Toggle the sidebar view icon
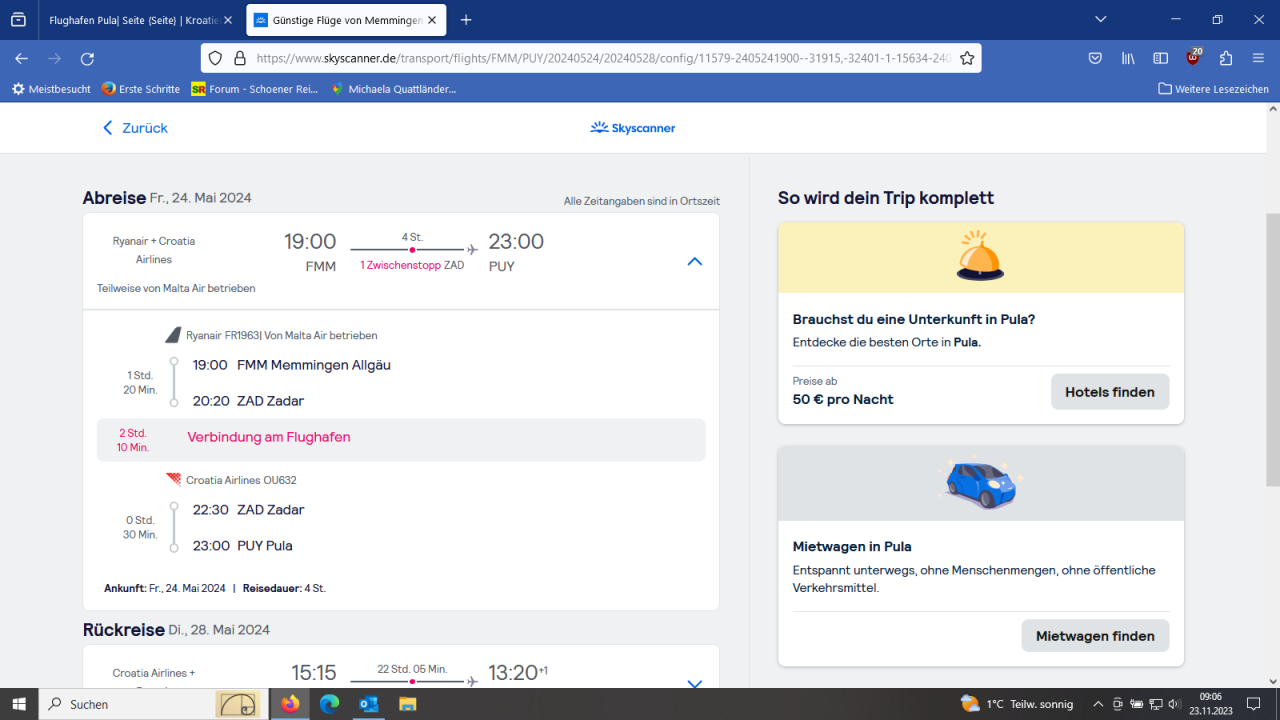This screenshot has height=720, width=1280. point(1160,58)
